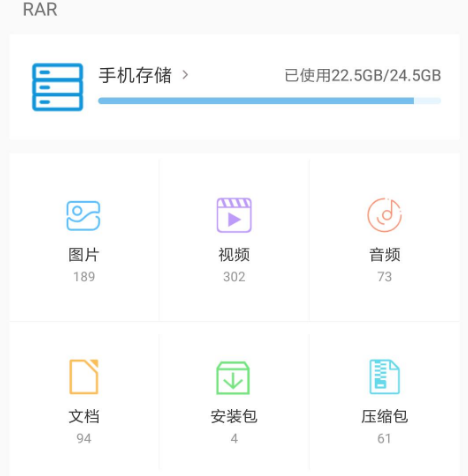
Task: Click the 61 count under 压缩包
Action: point(384,438)
